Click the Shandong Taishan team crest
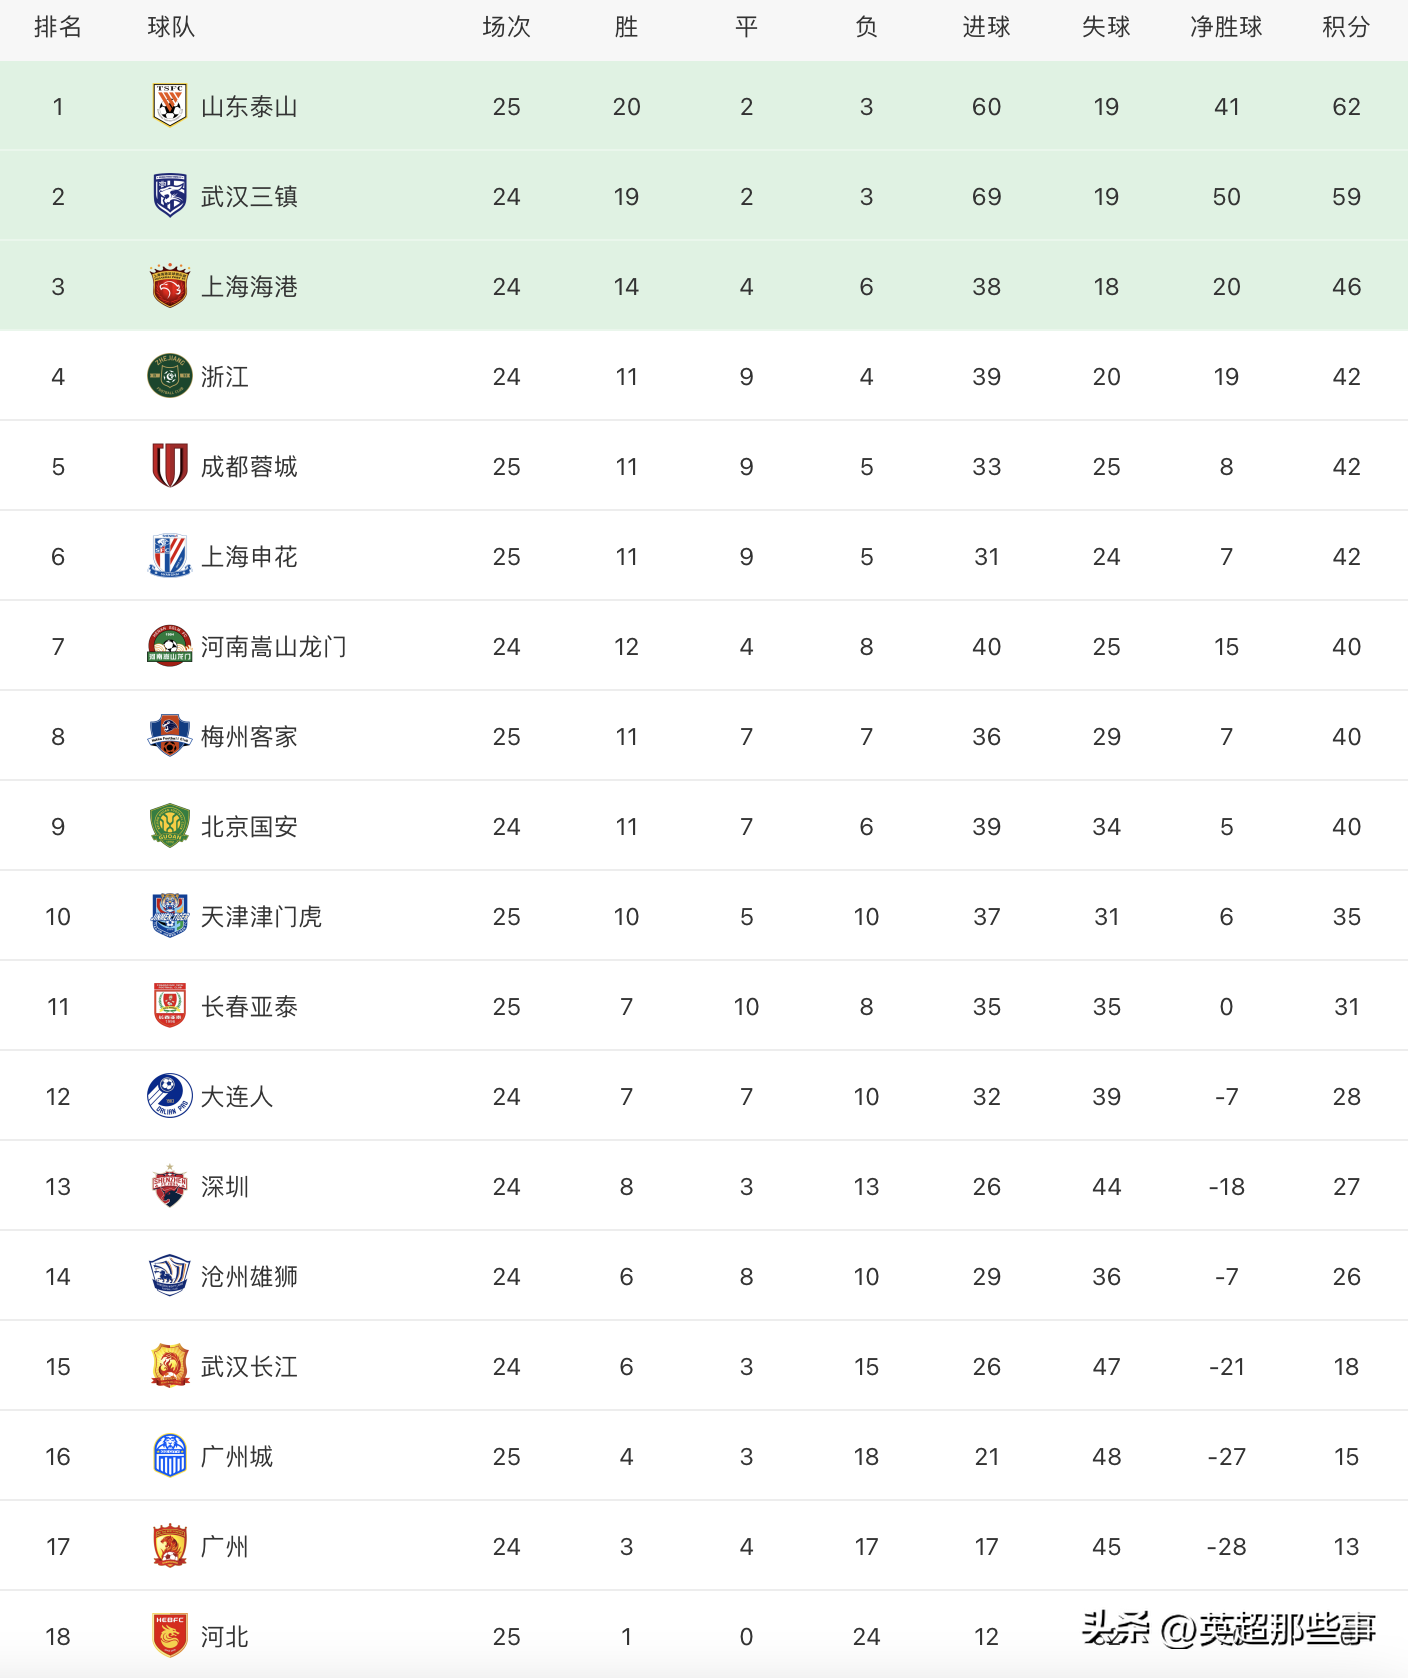 click(x=170, y=106)
